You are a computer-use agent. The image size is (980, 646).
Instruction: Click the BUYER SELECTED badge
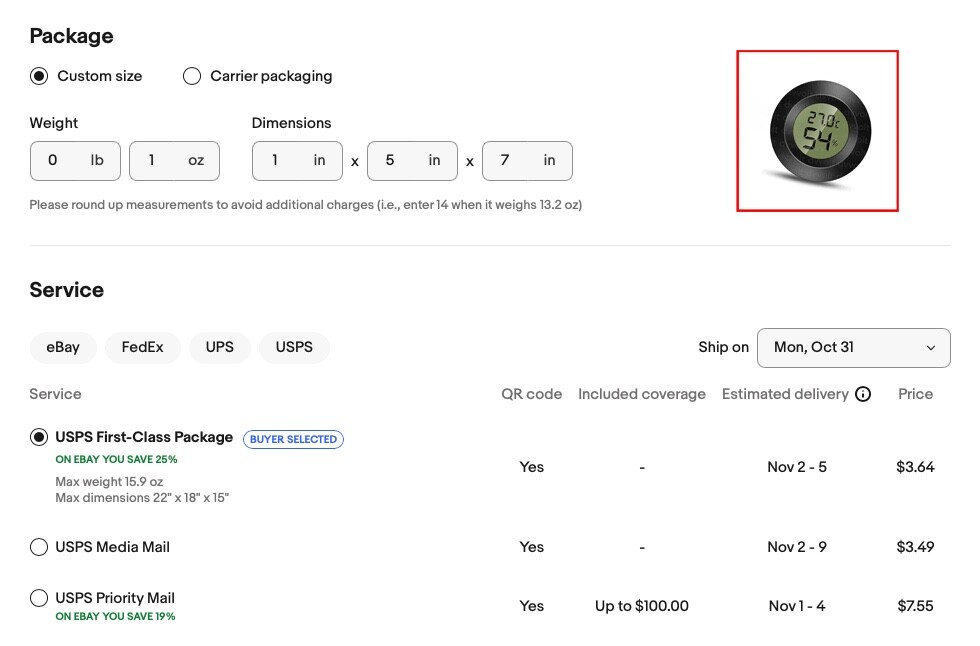click(293, 439)
